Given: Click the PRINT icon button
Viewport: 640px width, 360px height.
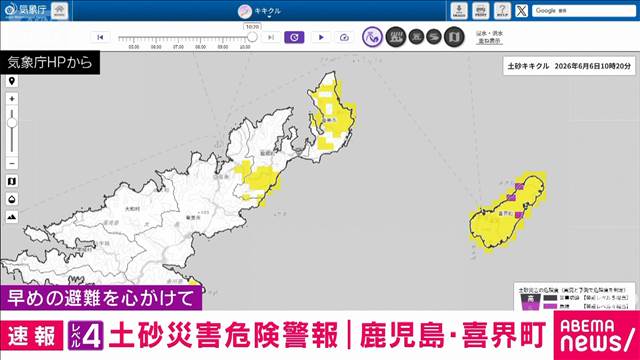Looking at the screenshot, I should coord(480,11).
